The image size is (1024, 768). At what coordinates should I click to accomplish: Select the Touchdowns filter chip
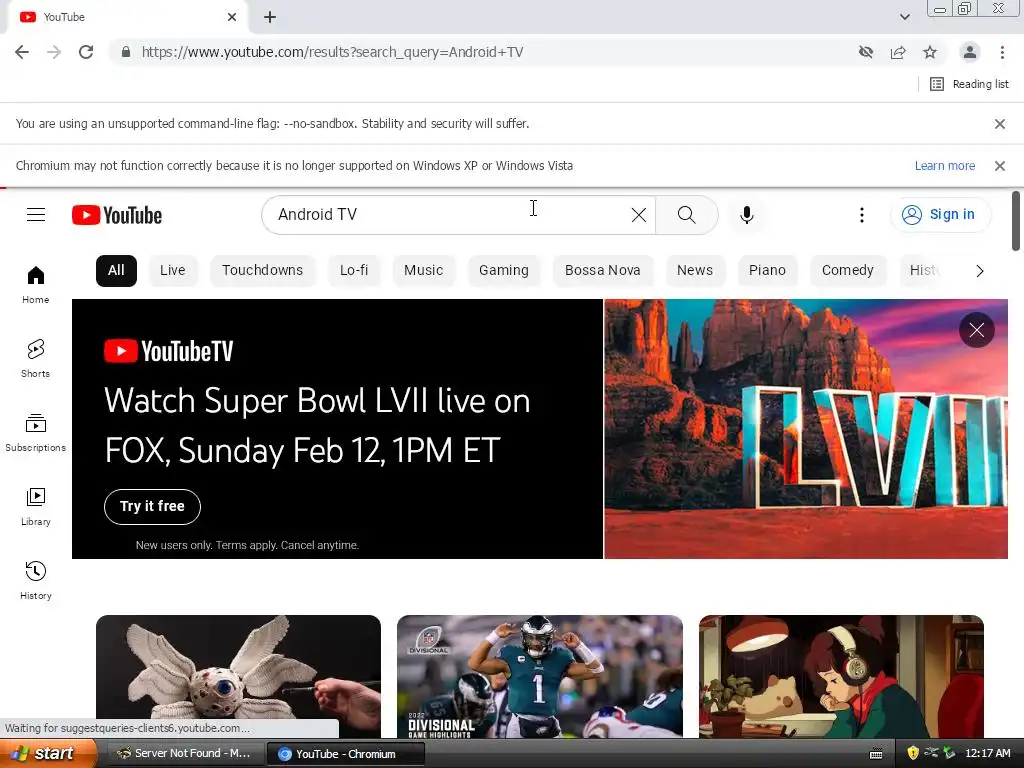click(x=263, y=271)
